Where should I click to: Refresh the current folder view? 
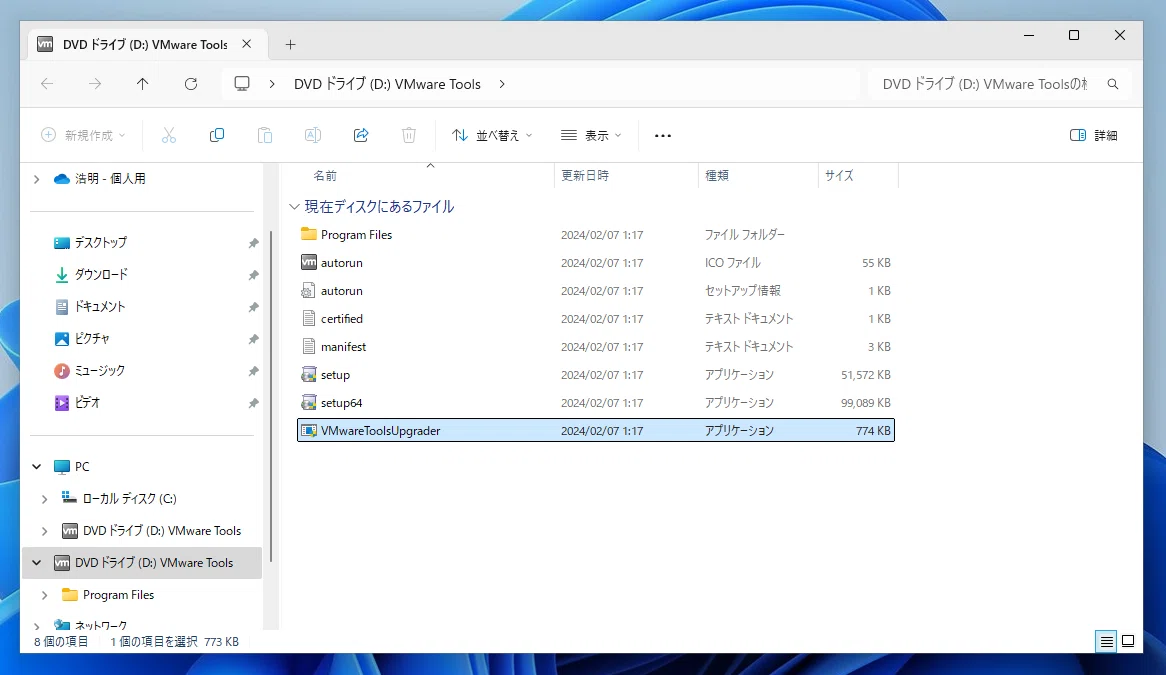coord(191,84)
